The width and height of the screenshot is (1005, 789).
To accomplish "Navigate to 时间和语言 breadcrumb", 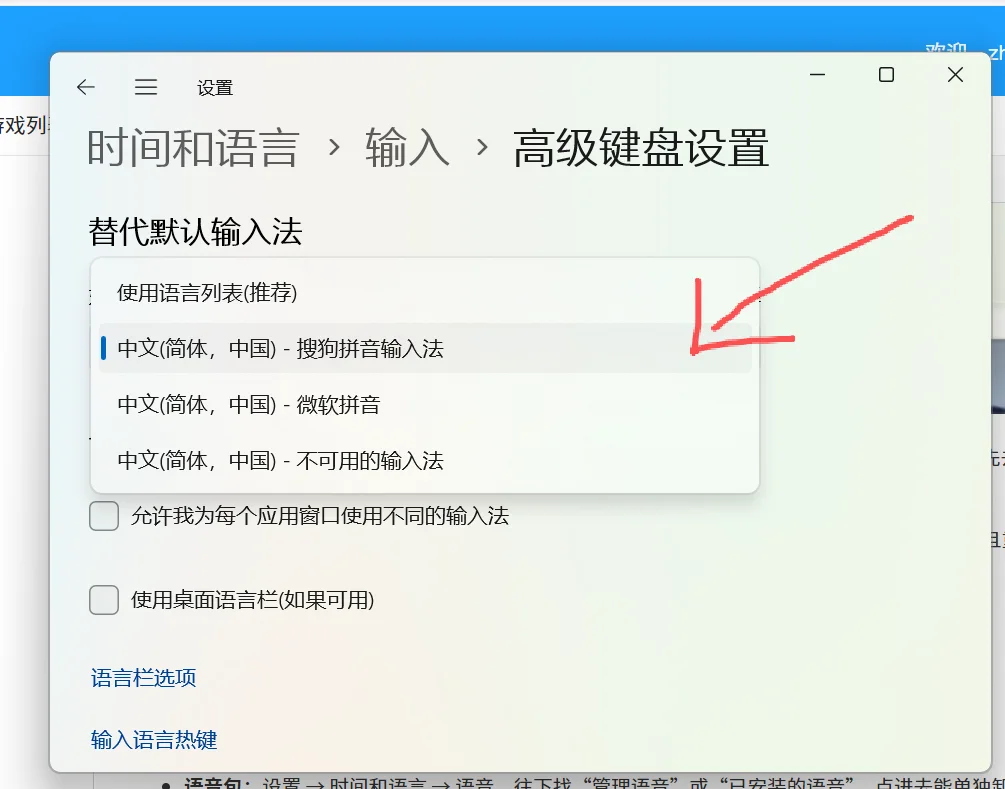I will tap(194, 148).
